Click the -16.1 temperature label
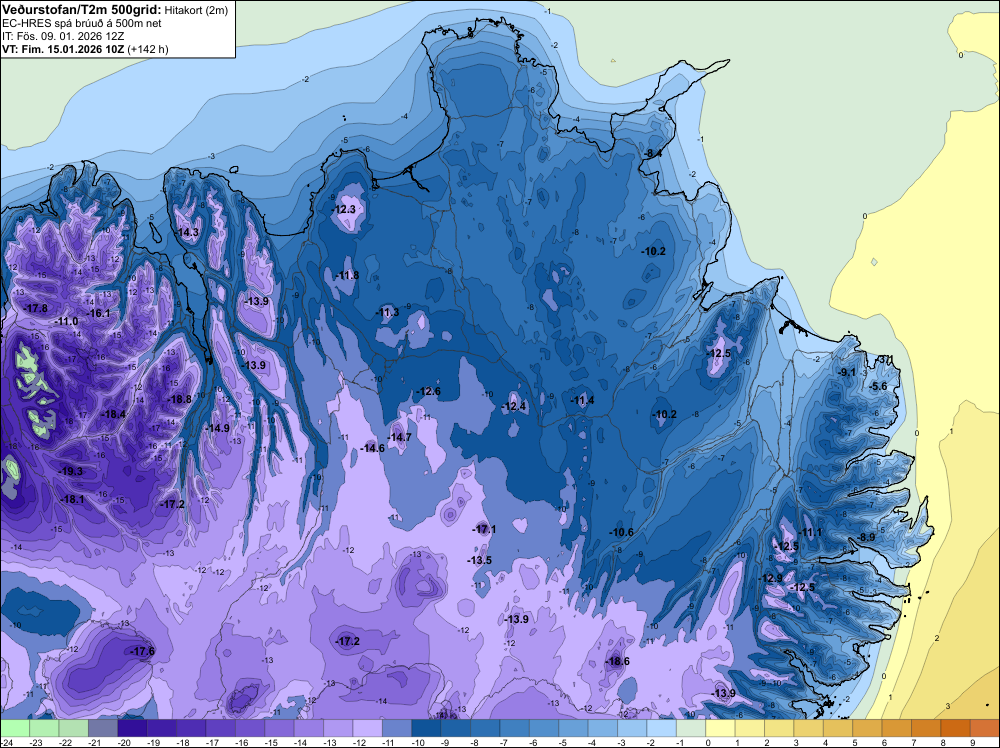 click(98, 313)
